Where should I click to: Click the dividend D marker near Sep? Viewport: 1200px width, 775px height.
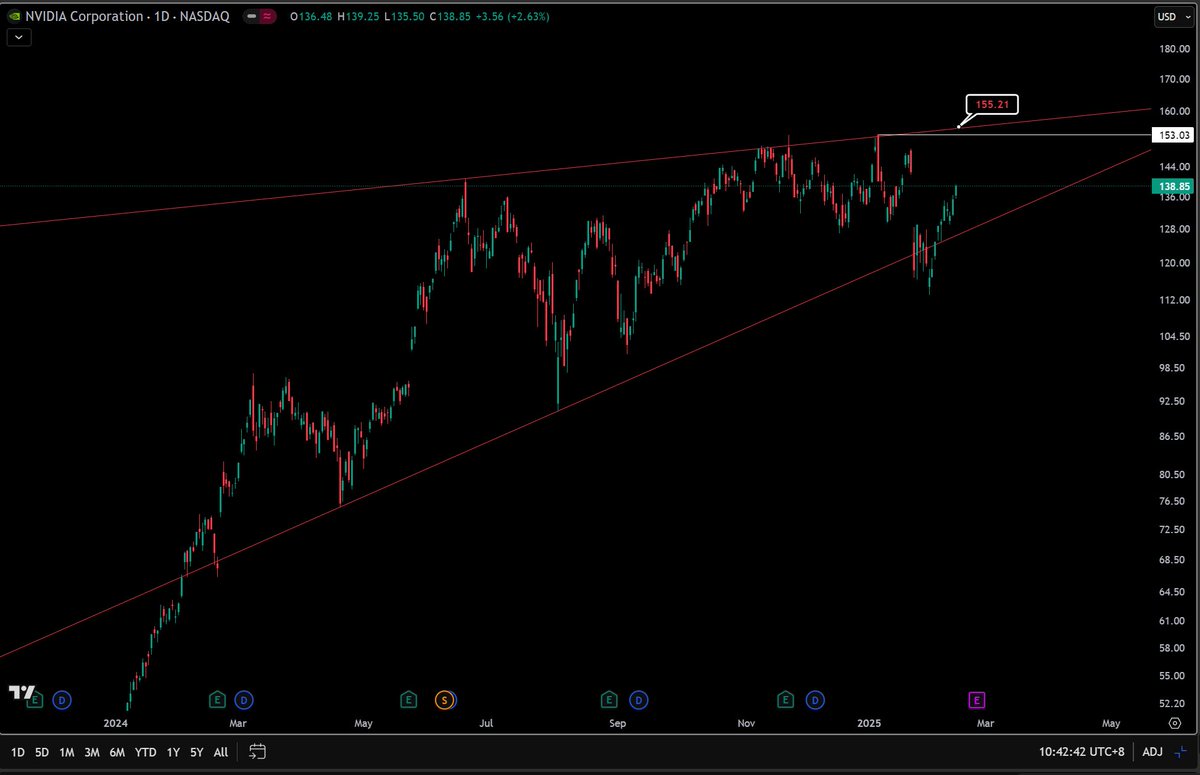point(639,699)
